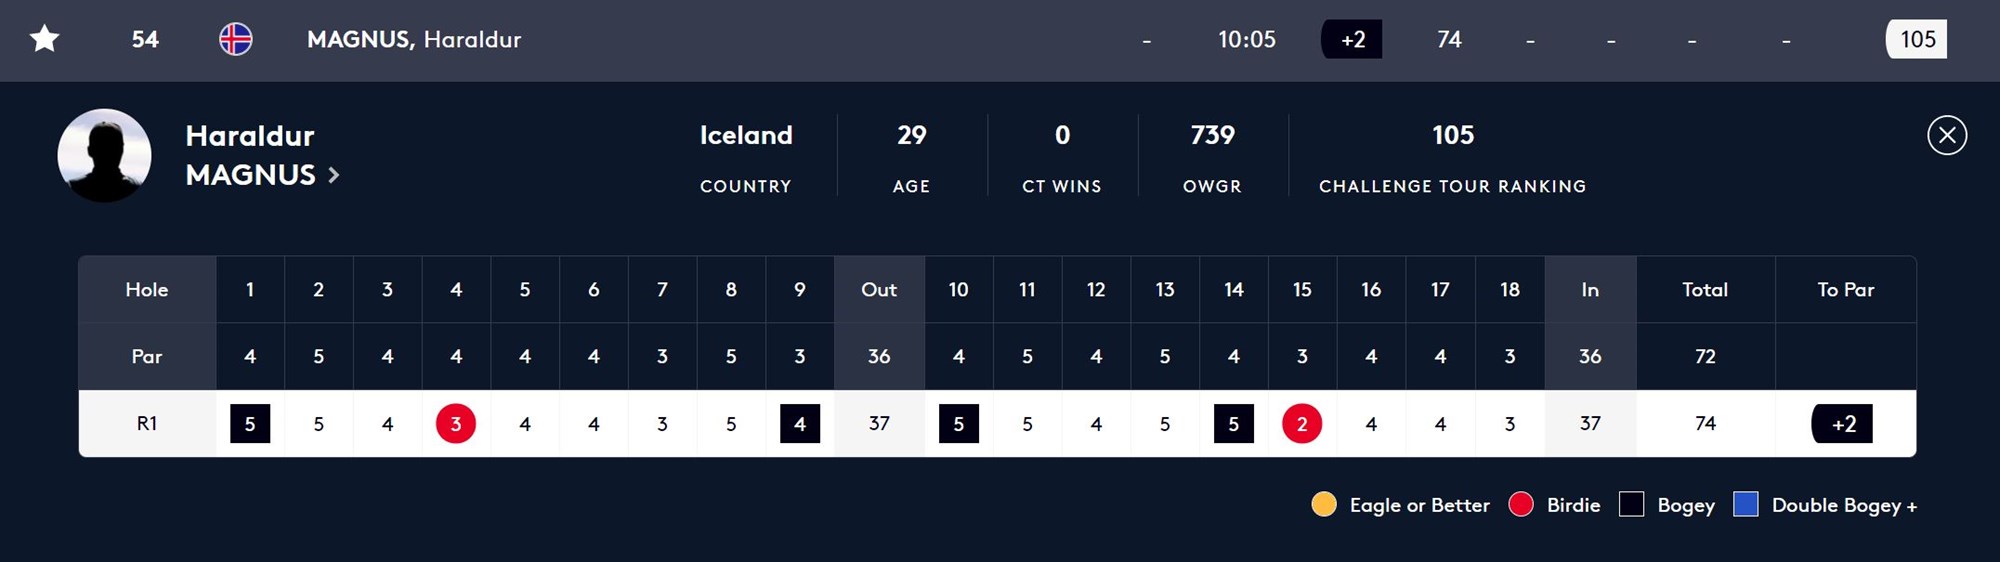
Task: Click the bogey square on hole 10
Action: pyautogui.click(x=959, y=424)
